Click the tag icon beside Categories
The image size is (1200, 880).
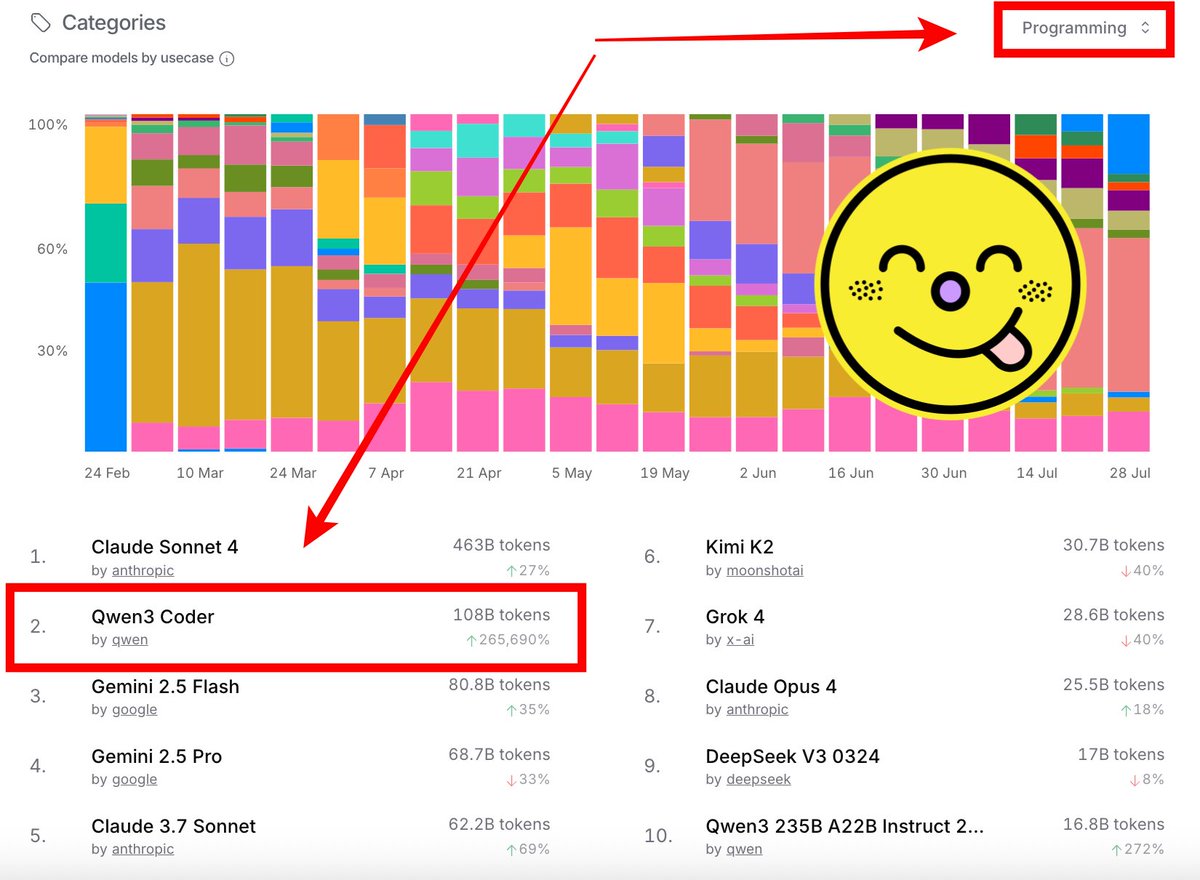(41, 22)
